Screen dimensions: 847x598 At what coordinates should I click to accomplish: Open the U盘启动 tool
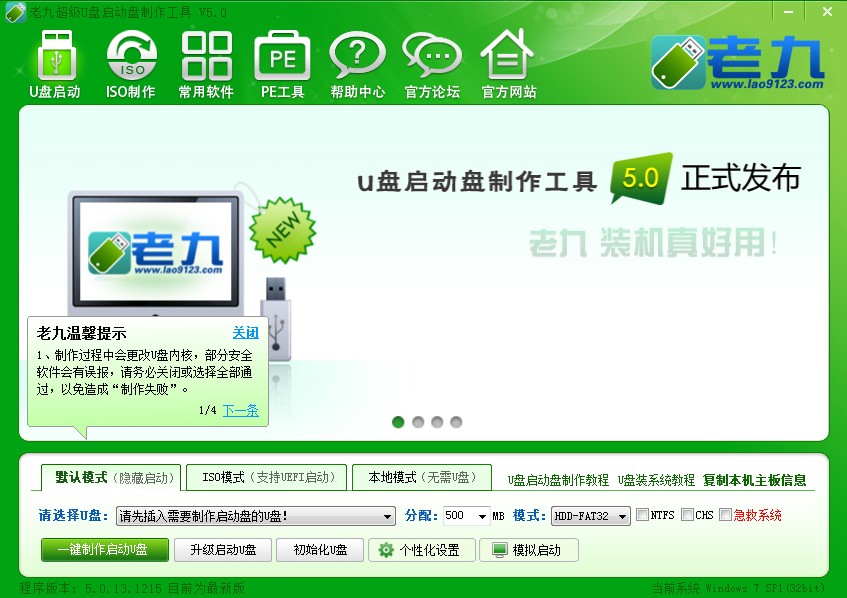[56, 63]
